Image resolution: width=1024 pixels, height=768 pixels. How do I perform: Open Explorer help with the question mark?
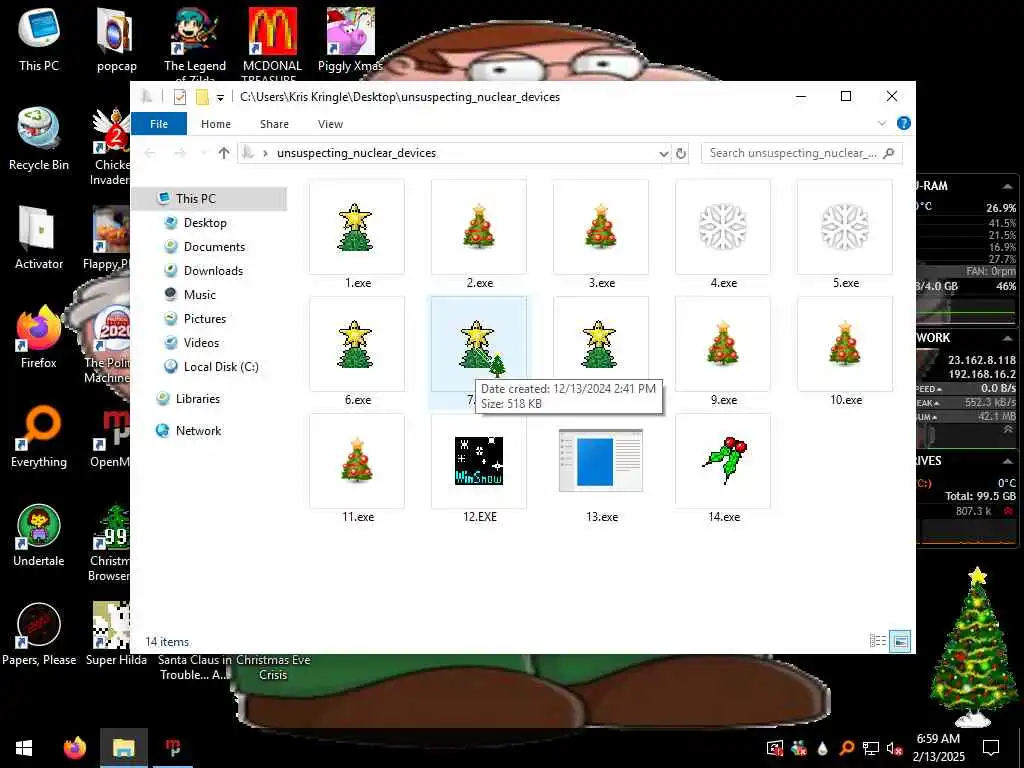click(904, 123)
